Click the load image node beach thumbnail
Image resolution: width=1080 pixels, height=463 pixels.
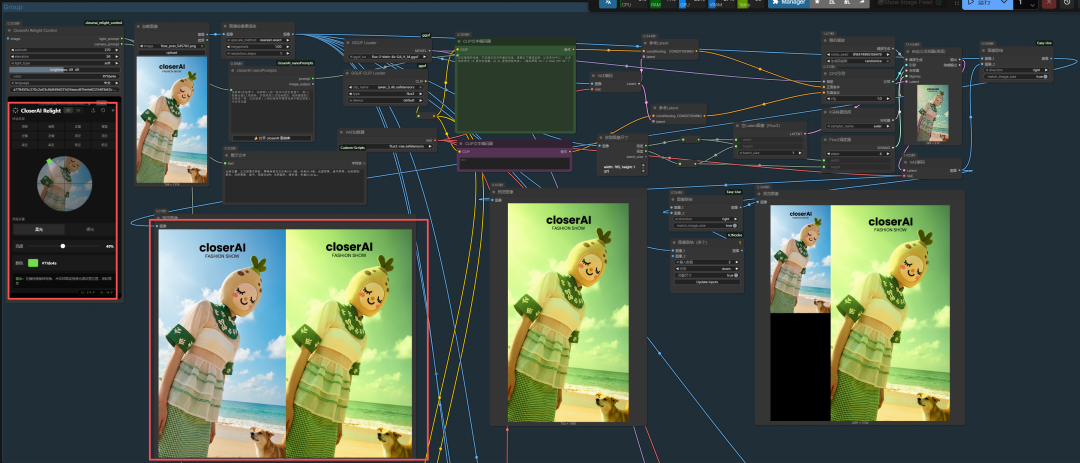[x=172, y=119]
